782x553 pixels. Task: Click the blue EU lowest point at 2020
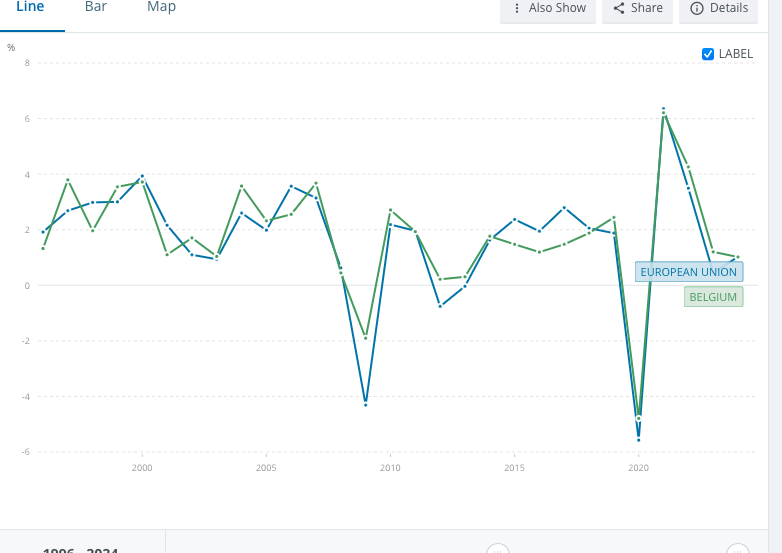[639, 440]
